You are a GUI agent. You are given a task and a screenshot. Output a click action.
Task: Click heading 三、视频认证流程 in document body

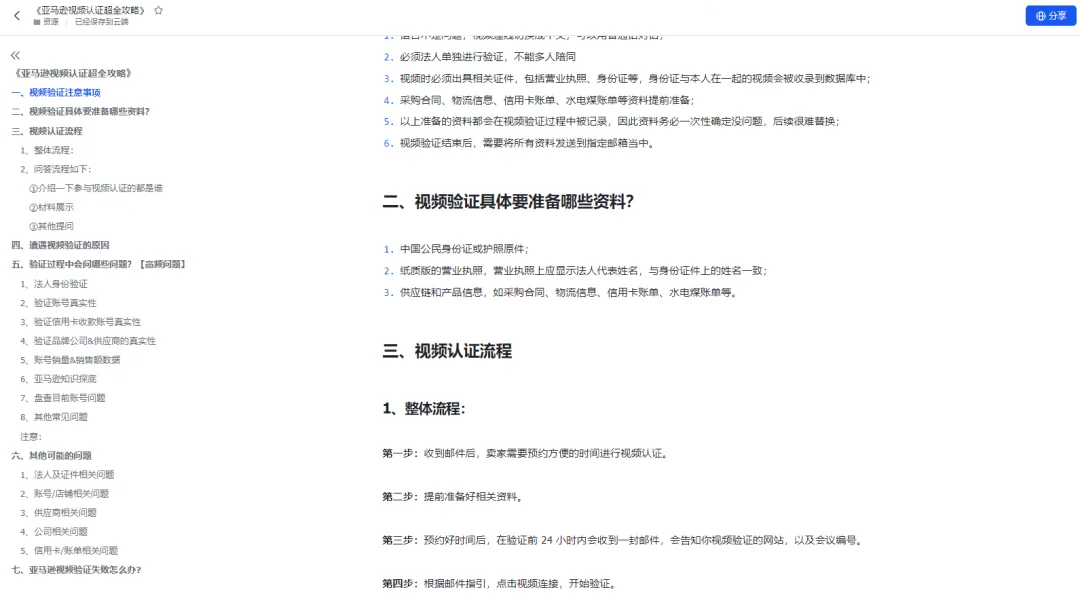(x=447, y=351)
